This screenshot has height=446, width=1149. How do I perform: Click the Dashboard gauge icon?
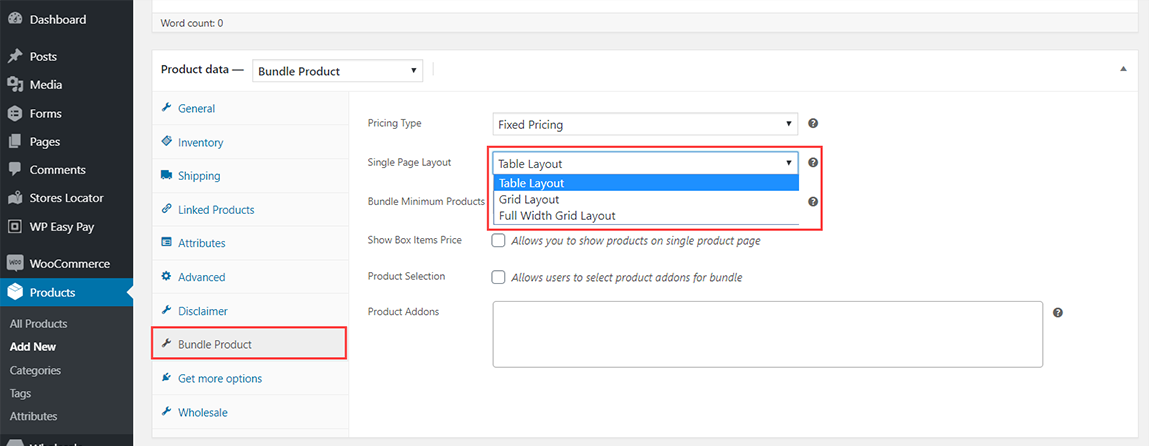15,20
